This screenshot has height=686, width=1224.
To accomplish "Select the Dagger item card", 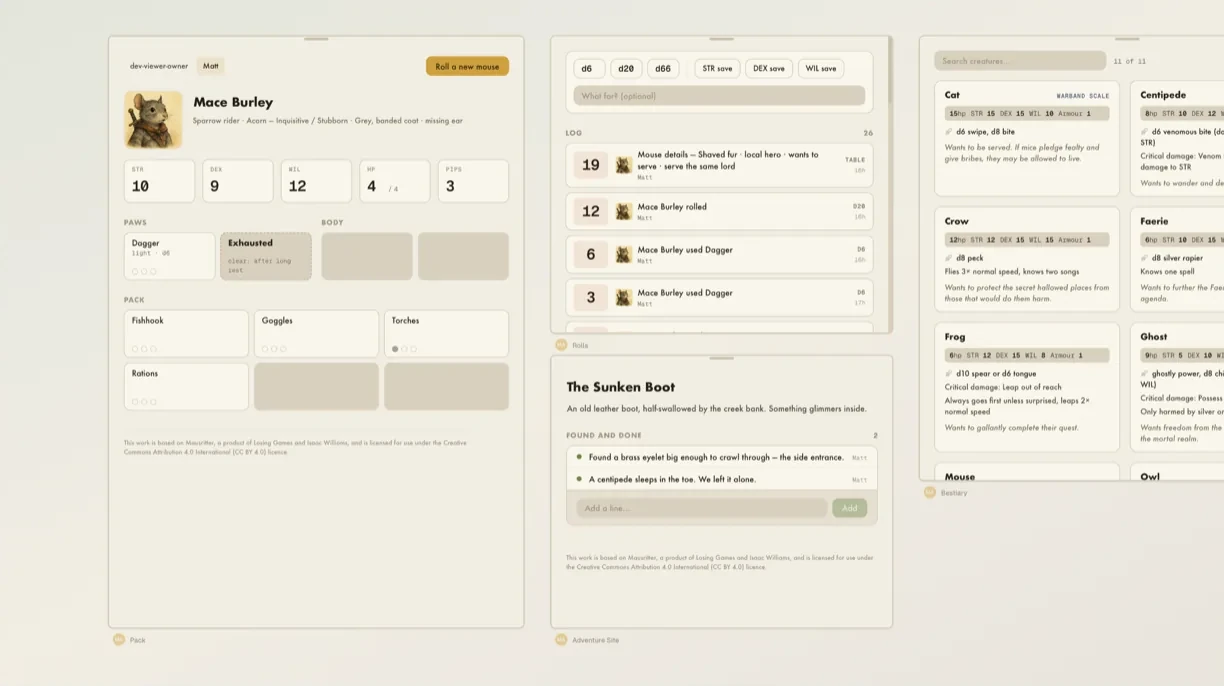I will click(x=169, y=256).
